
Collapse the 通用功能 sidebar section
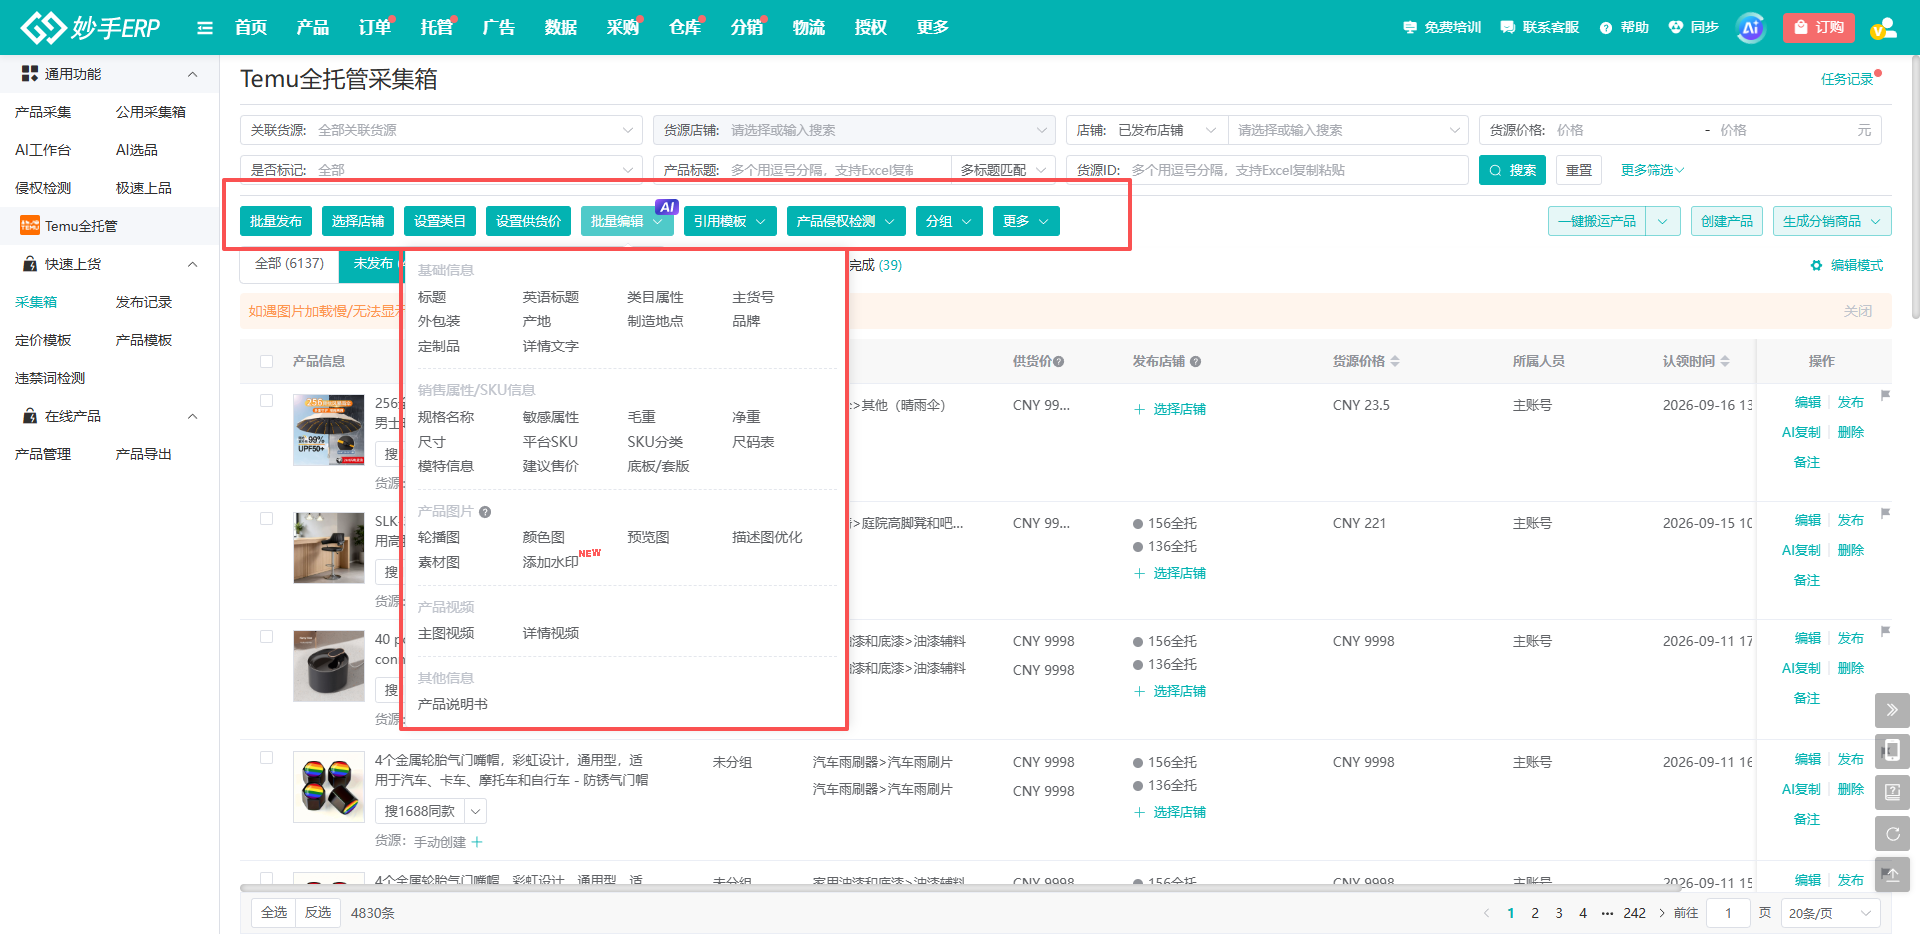[x=192, y=74]
